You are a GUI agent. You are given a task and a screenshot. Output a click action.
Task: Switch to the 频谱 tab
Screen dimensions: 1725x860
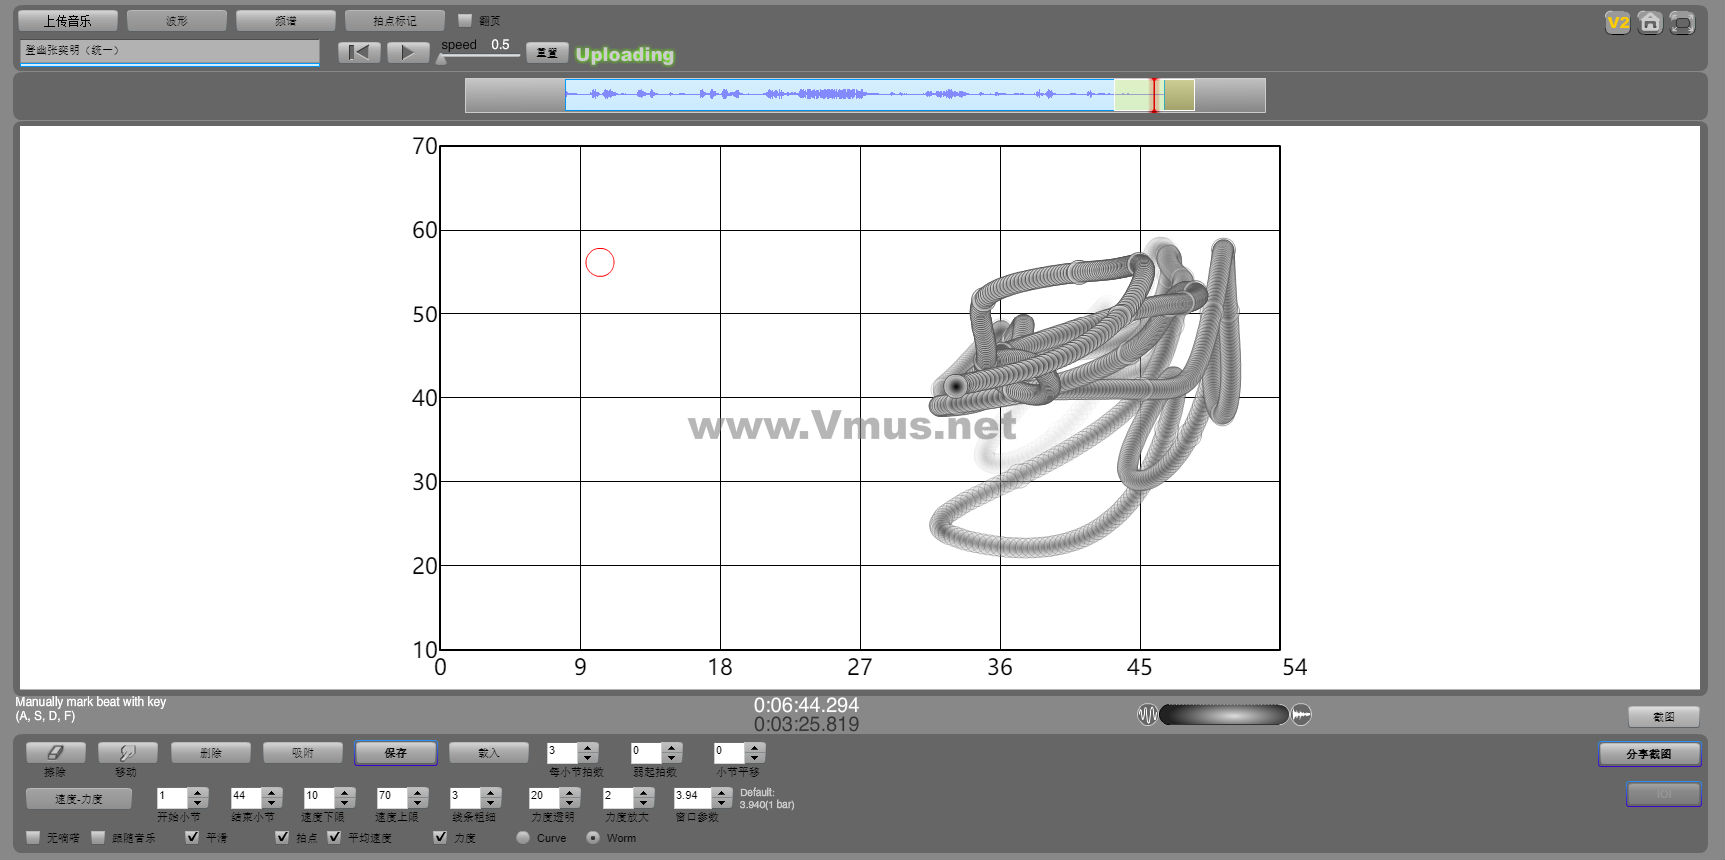pyautogui.click(x=286, y=20)
